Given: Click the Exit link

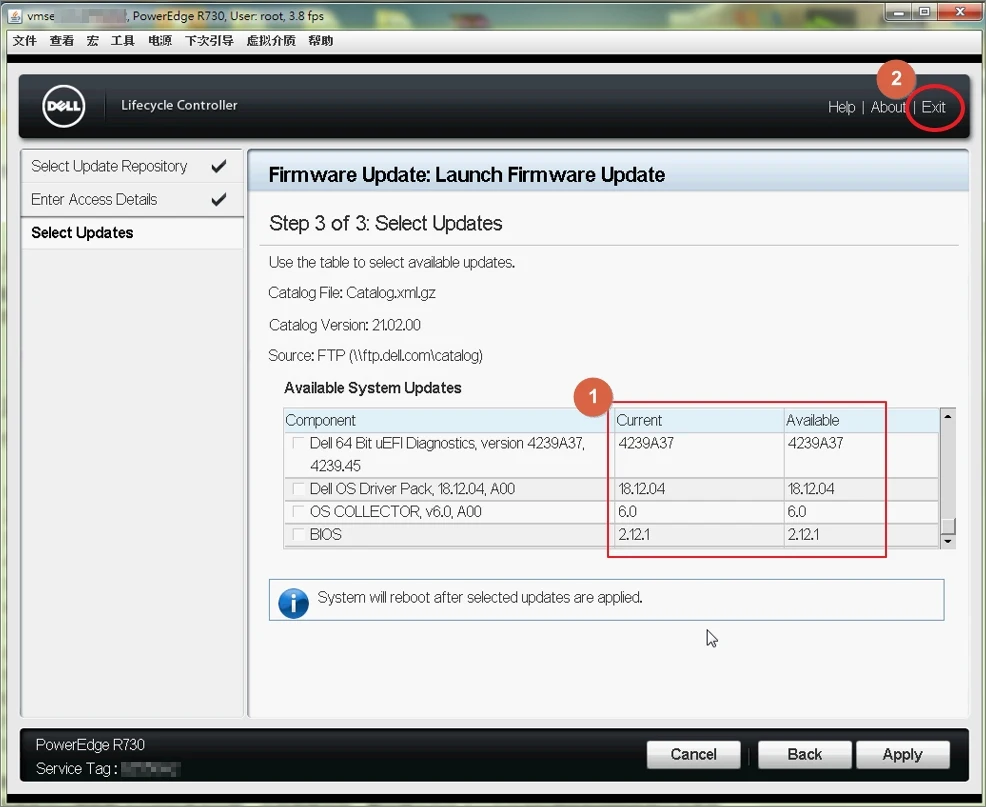Looking at the screenshot, I should click(933, 108).
